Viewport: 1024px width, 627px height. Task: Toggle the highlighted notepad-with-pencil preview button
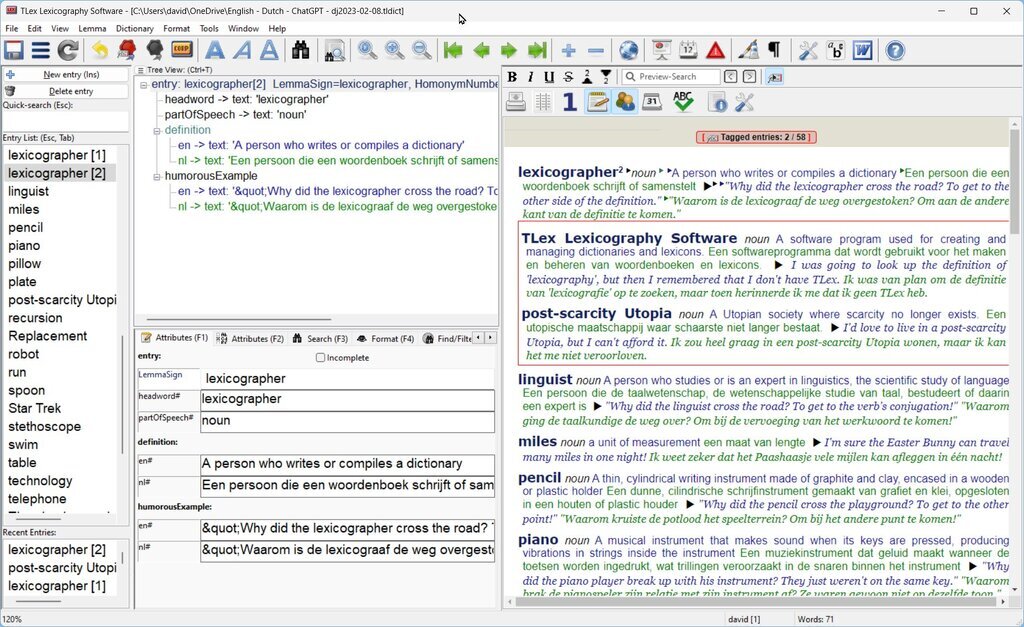pos(598,102)
